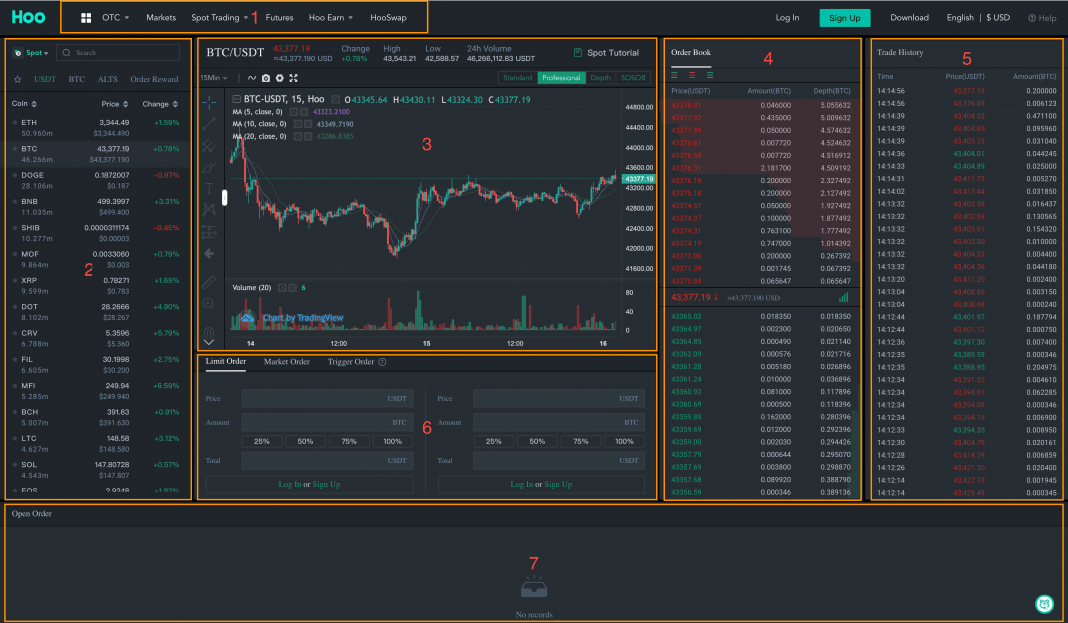Switch chart to Depth view
The height and width of the screenshot is (623, 1068).
click(x=600, y=78)
